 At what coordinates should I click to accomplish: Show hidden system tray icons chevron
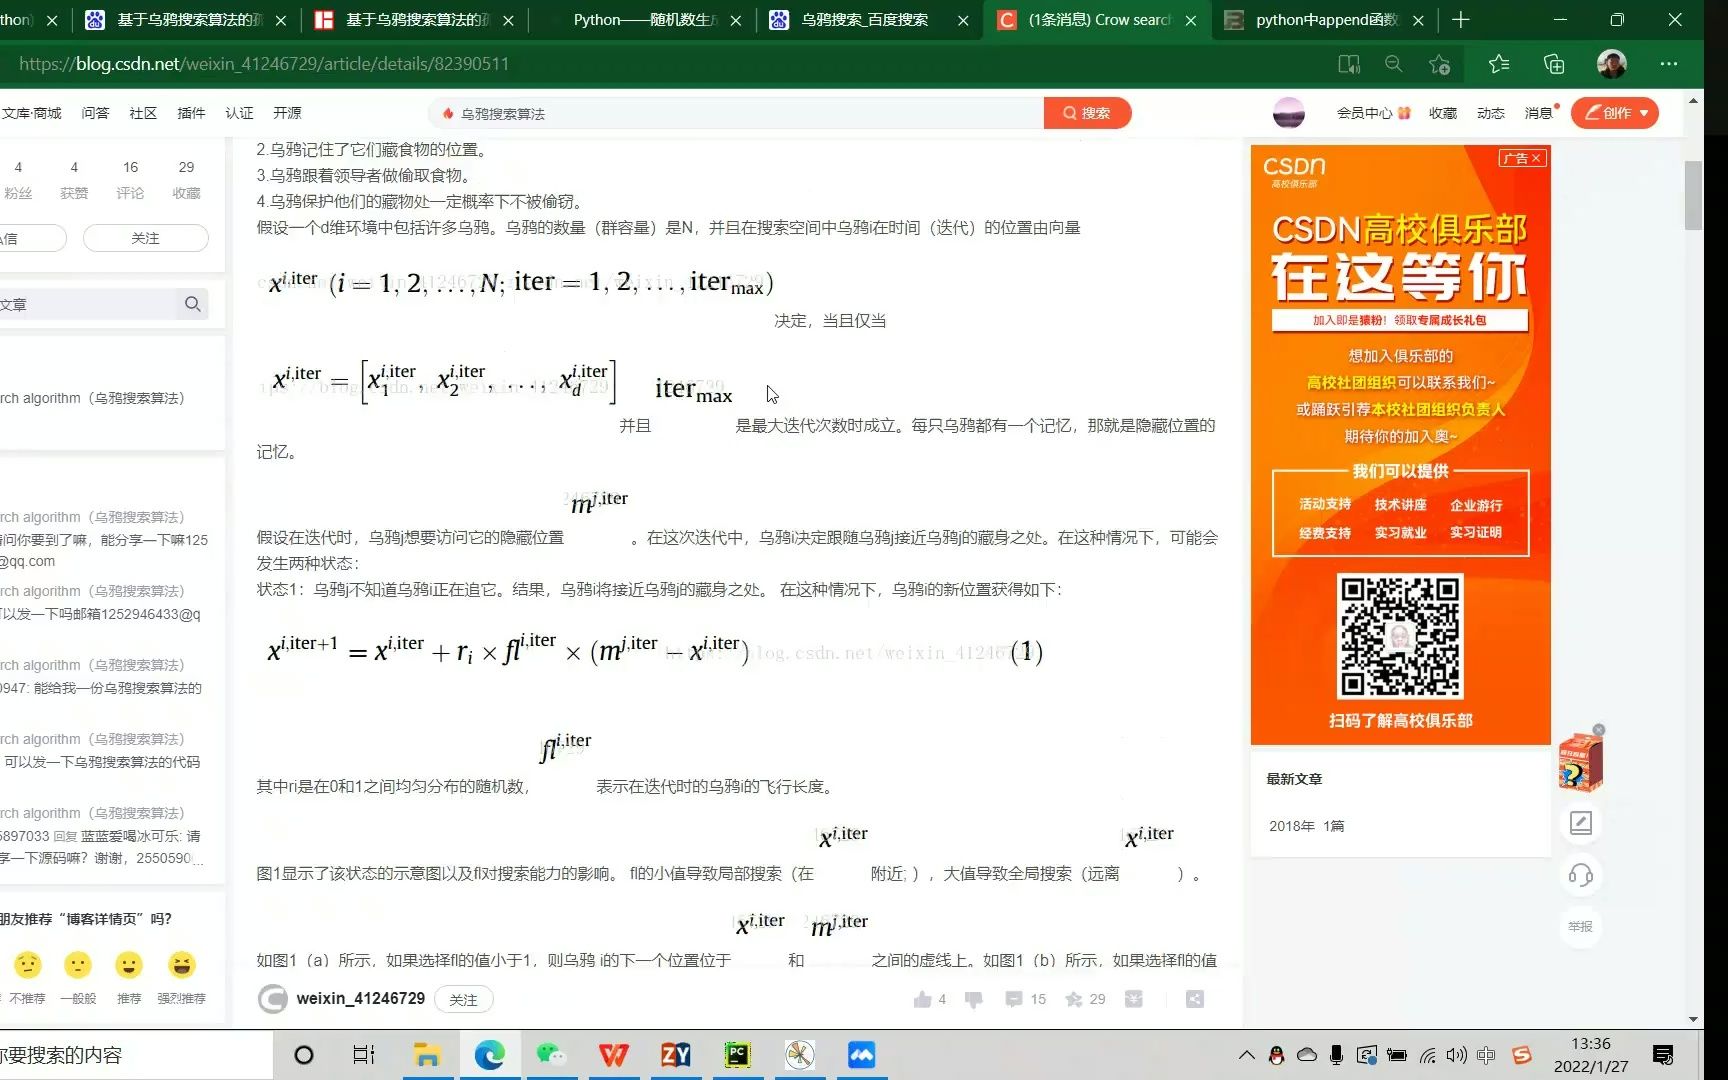pos(1246,1055)
